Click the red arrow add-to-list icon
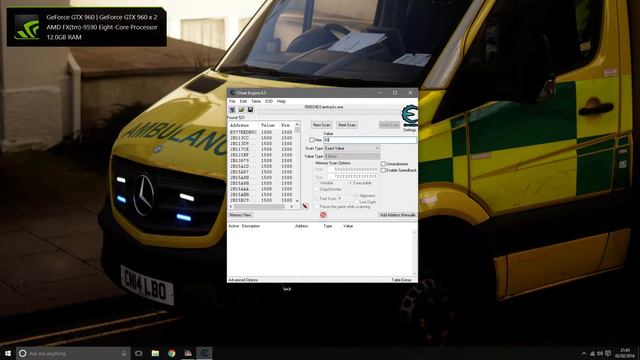The image size is (640, 360). [x=305, y=206]
